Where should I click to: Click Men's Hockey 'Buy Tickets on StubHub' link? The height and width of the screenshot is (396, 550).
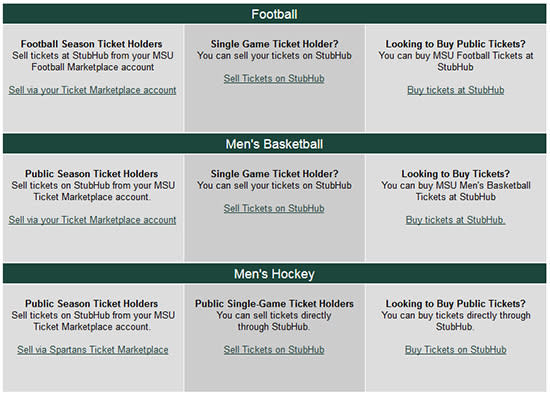455,350
